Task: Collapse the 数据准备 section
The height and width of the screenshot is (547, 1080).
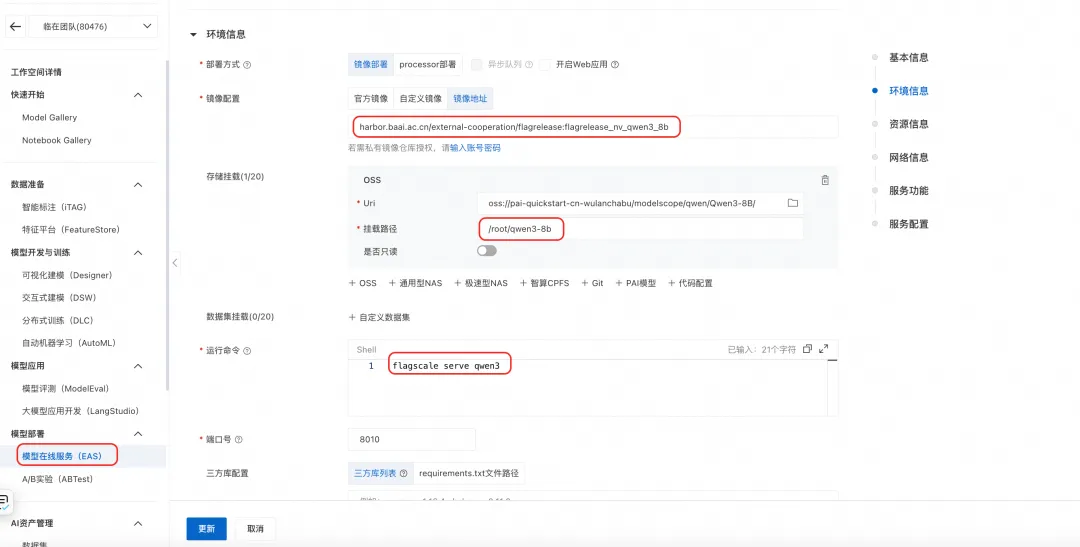Action: [x=138, y=185]
